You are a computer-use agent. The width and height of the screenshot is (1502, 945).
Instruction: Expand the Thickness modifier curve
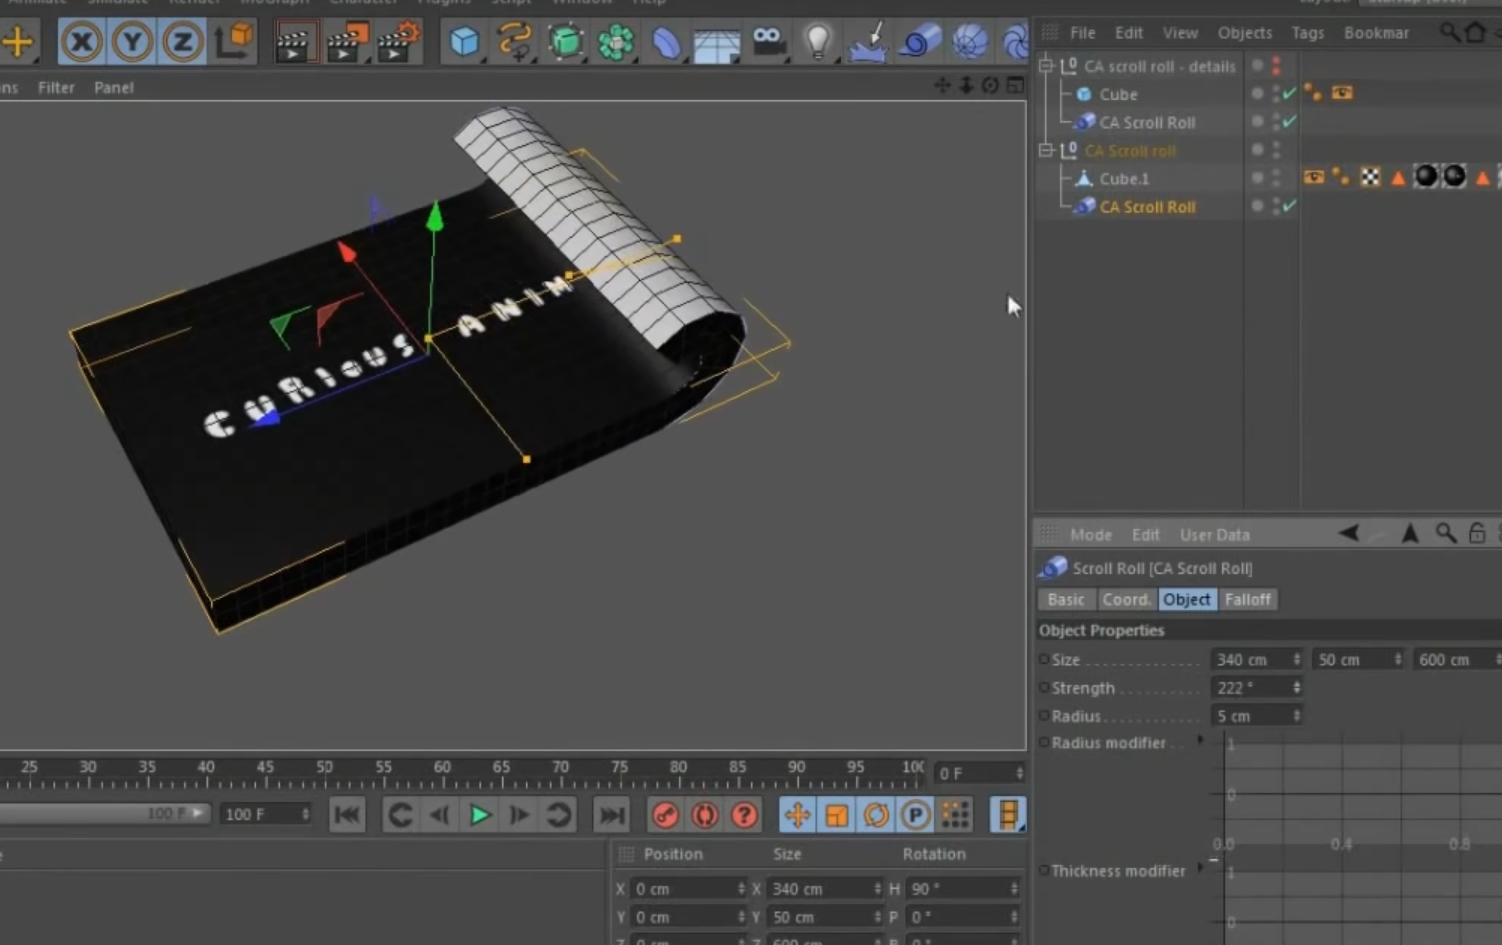[x=1200, y=868]
